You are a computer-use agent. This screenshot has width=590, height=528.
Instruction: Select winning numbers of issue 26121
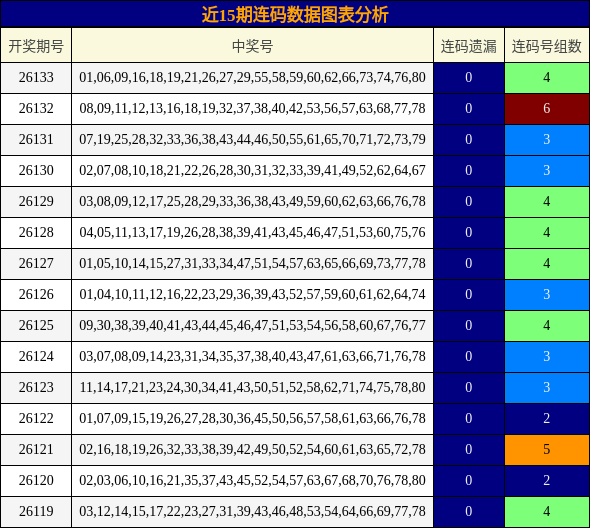pyautogui.click(x=252, y=449)
